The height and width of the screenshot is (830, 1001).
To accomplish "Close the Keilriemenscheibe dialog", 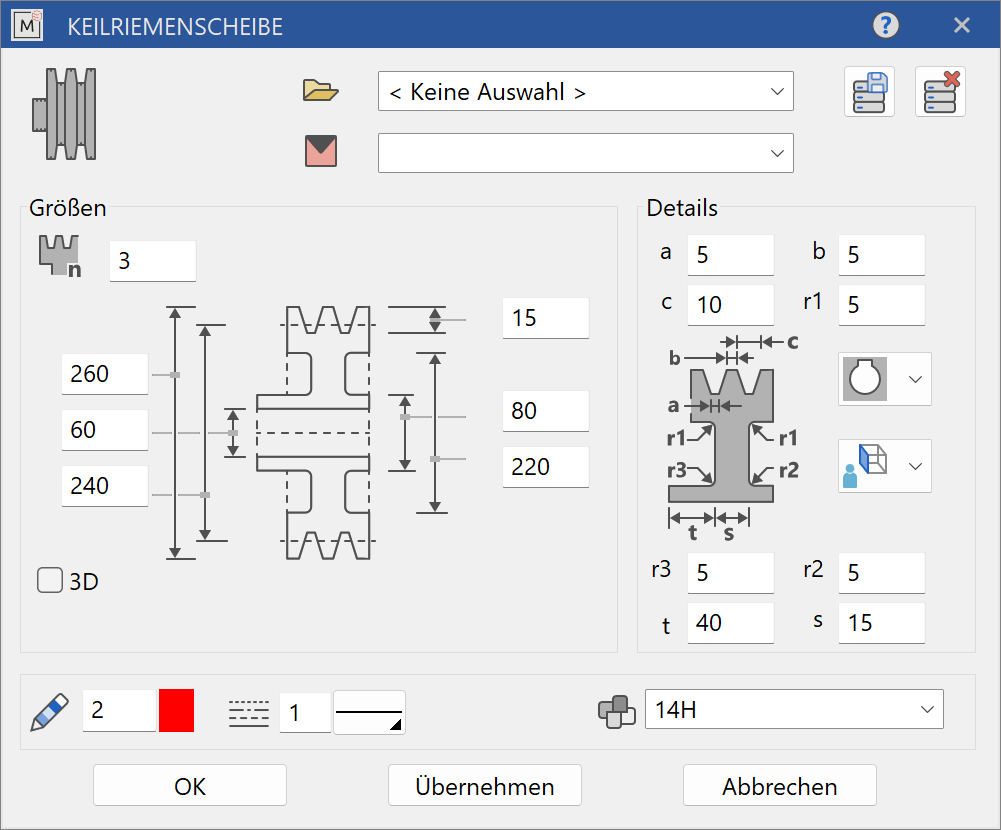I will click(961, 26).
